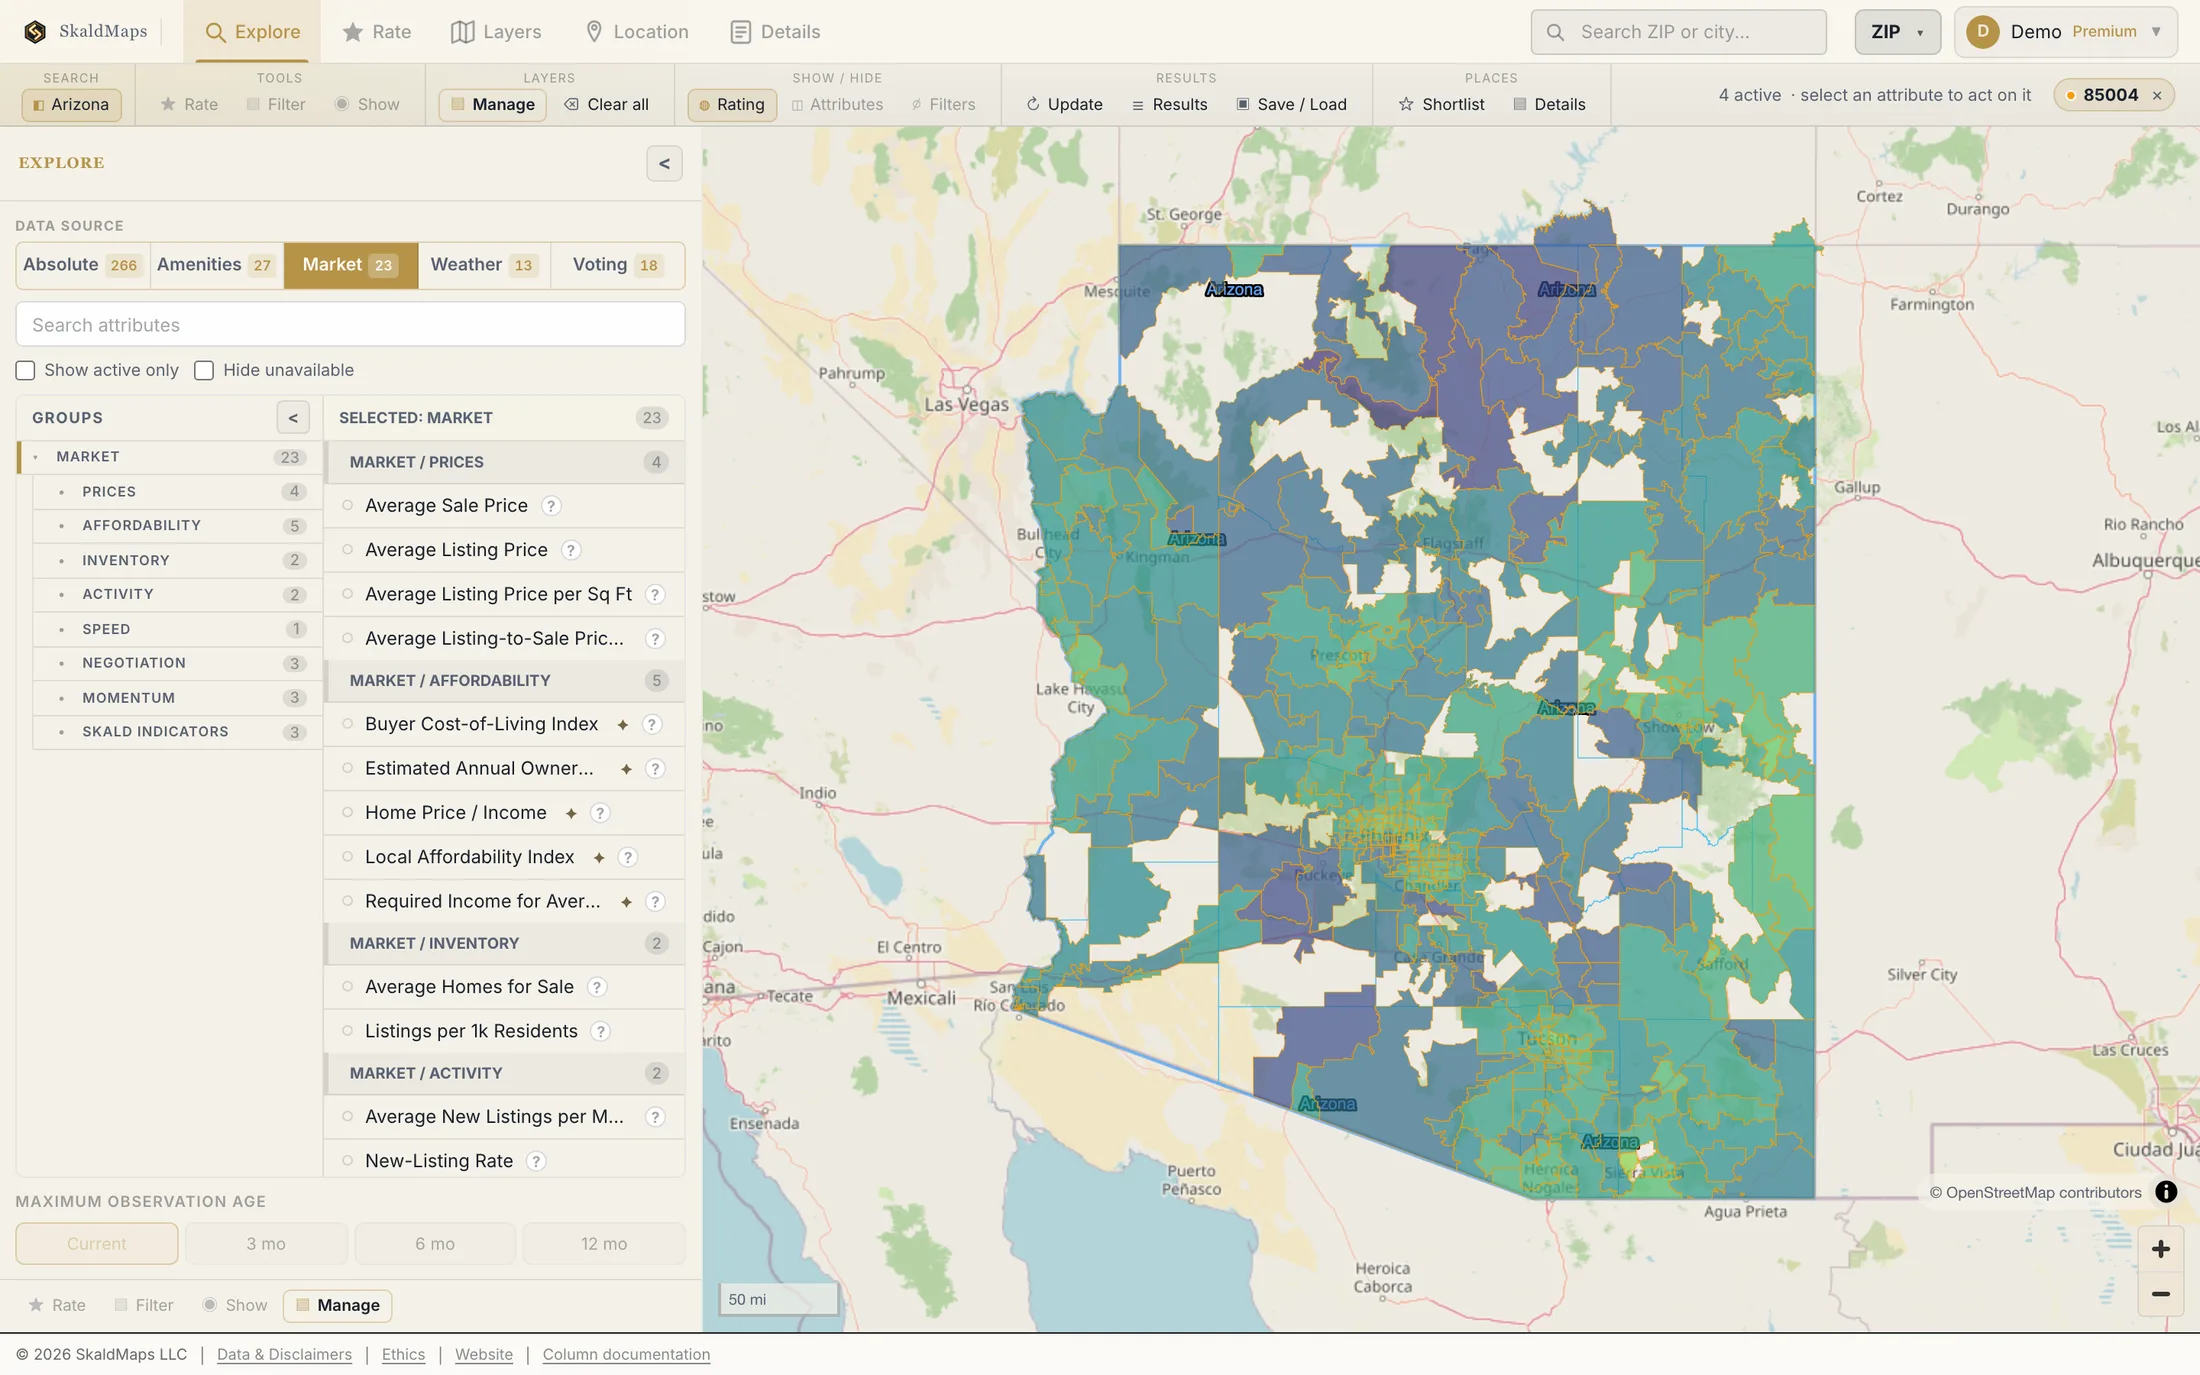Viewport: 2200px width, 1375px height.
Task: Click the premium star beside Buyer Cost-of-Living Index
Action: pyautogui.click(x=622, y=725)
